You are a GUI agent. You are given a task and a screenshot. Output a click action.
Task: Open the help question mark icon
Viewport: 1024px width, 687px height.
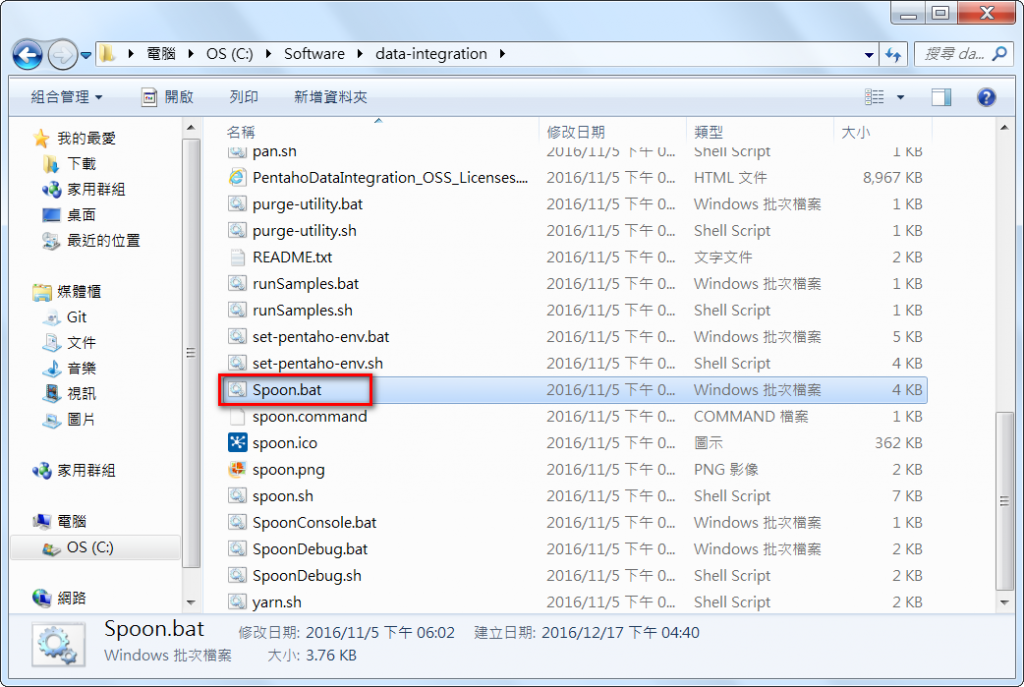click(986, 97)
